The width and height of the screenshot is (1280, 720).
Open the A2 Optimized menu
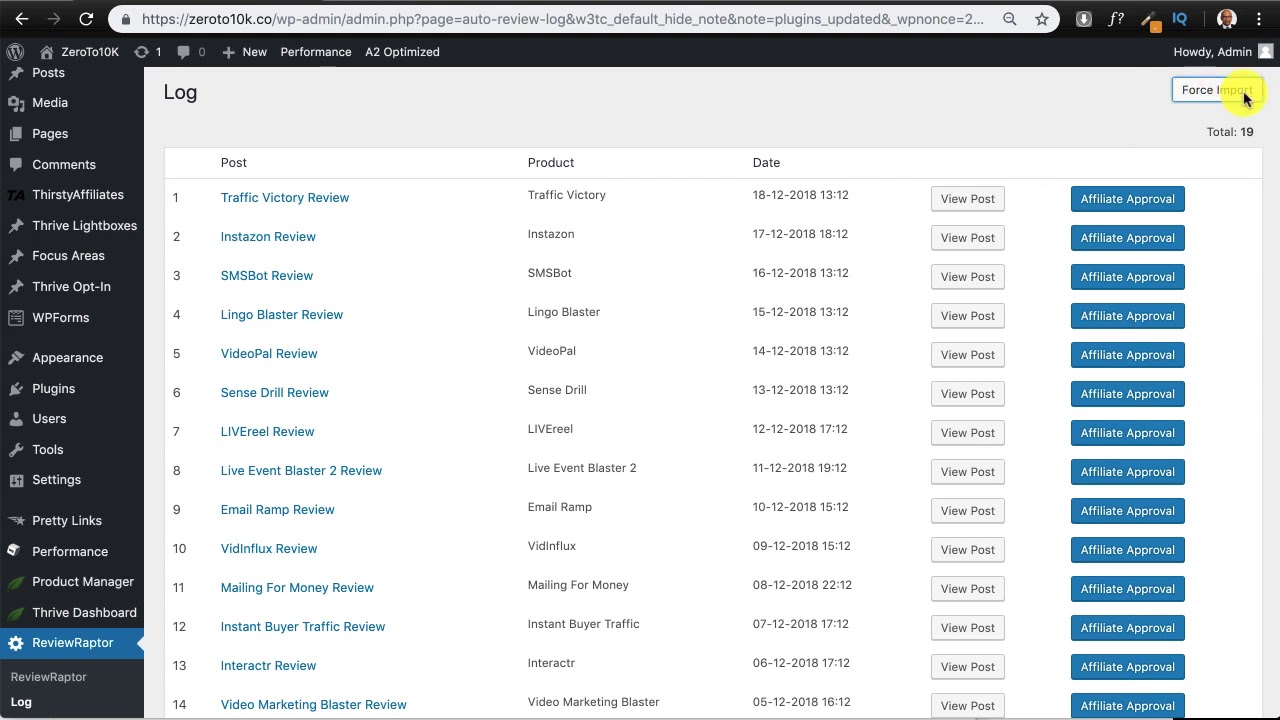click(402, 52)
